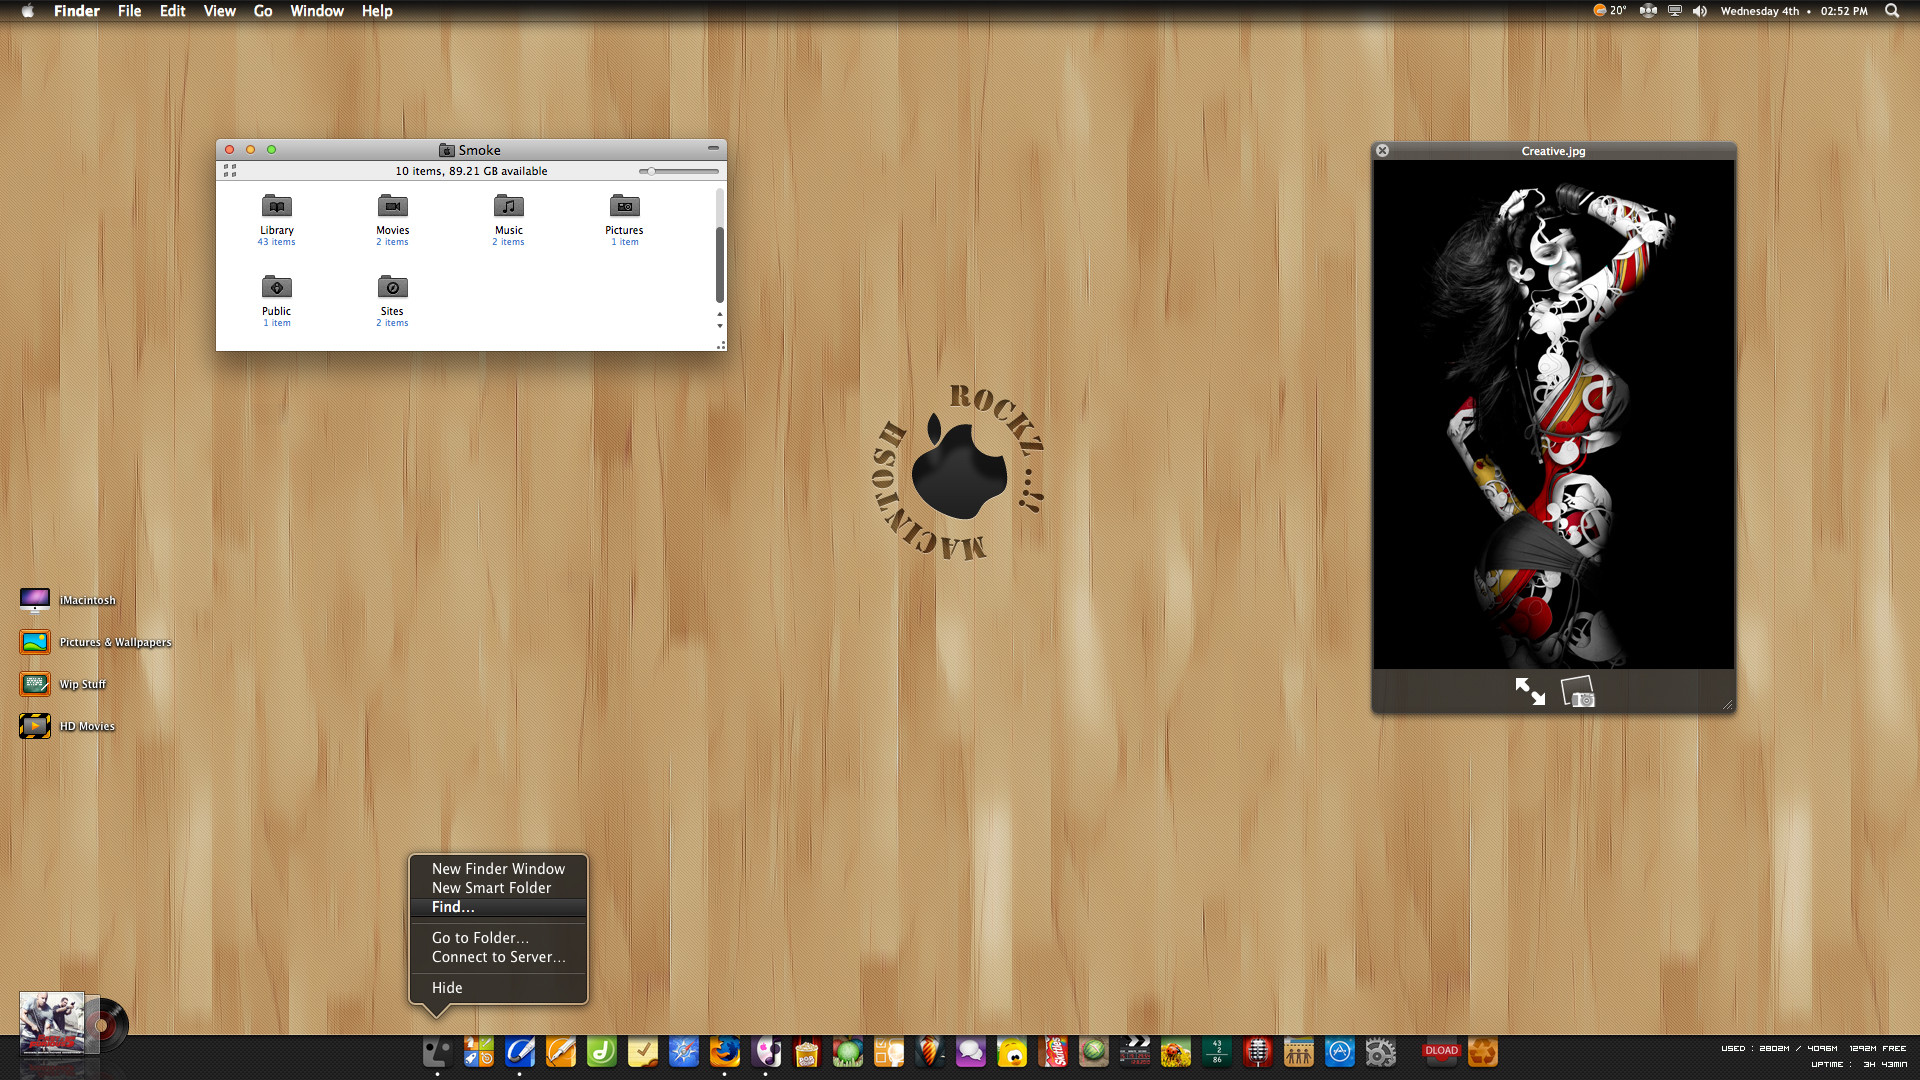
Task: Open the iTunes music note icon in the dock
Action: pos(766,1052)
